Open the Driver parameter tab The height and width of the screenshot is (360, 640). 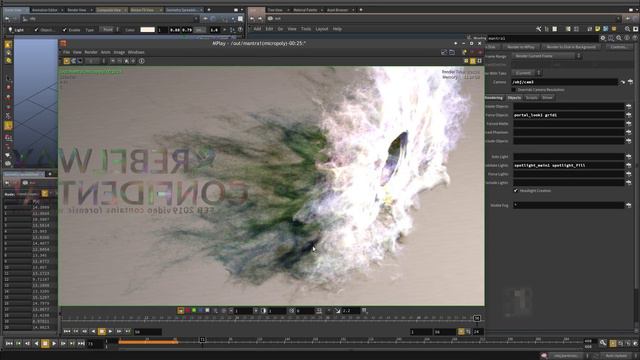547,98
